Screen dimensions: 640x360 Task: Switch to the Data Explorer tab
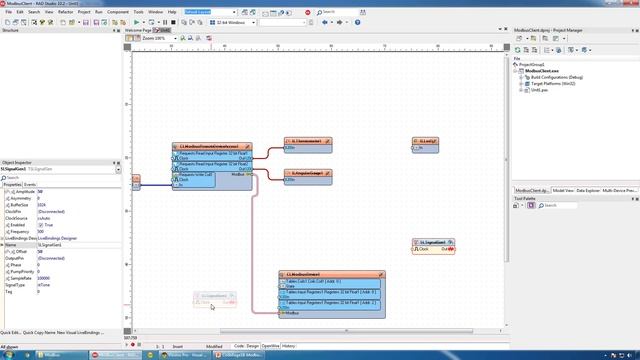click(x=588, y=191)
